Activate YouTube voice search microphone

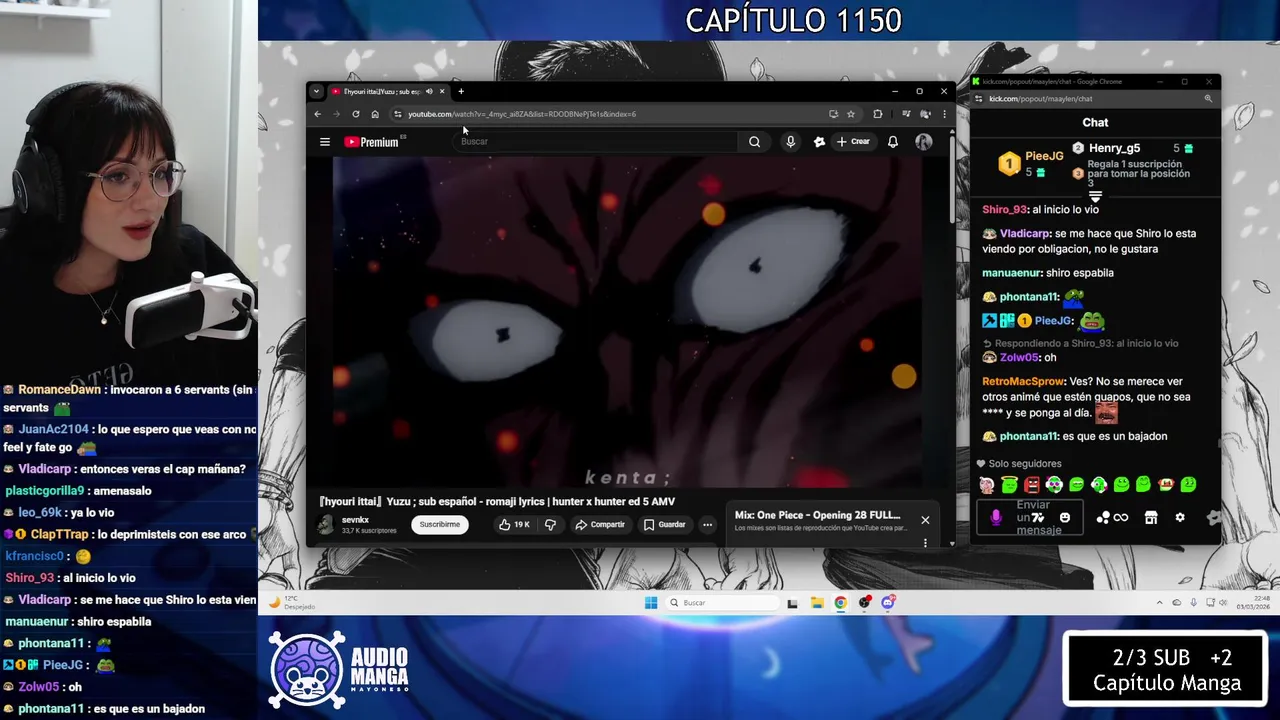tap(790, 142)
